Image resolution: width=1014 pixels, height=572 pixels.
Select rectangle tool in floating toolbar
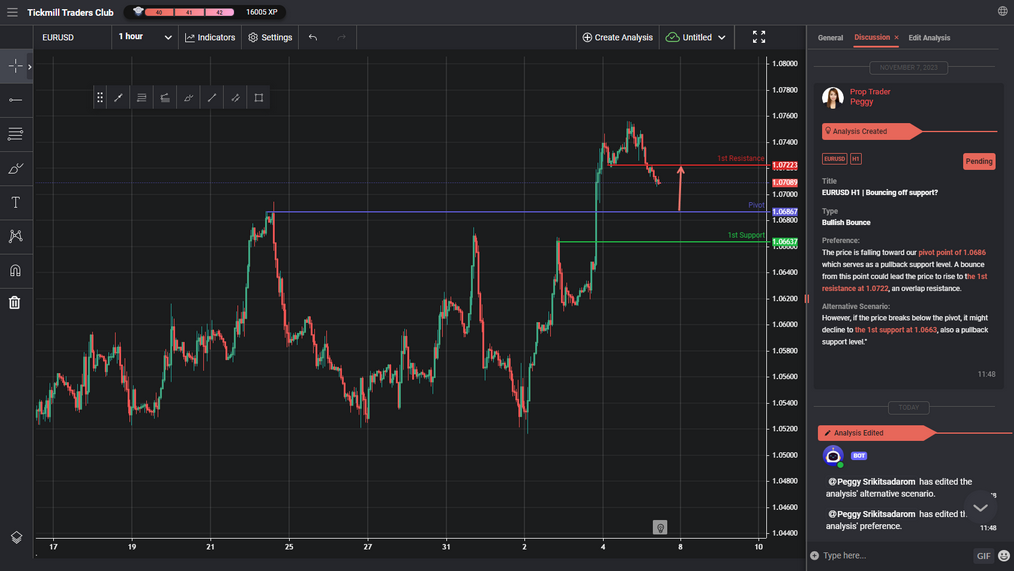tap(258, 98)
